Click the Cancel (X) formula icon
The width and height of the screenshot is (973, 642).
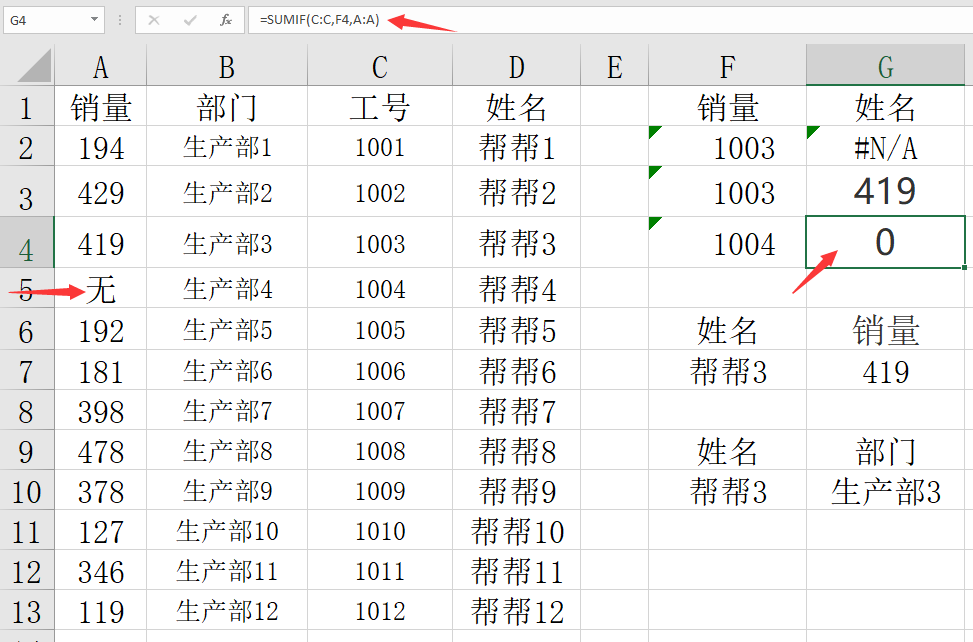click(x=154, y=20)
